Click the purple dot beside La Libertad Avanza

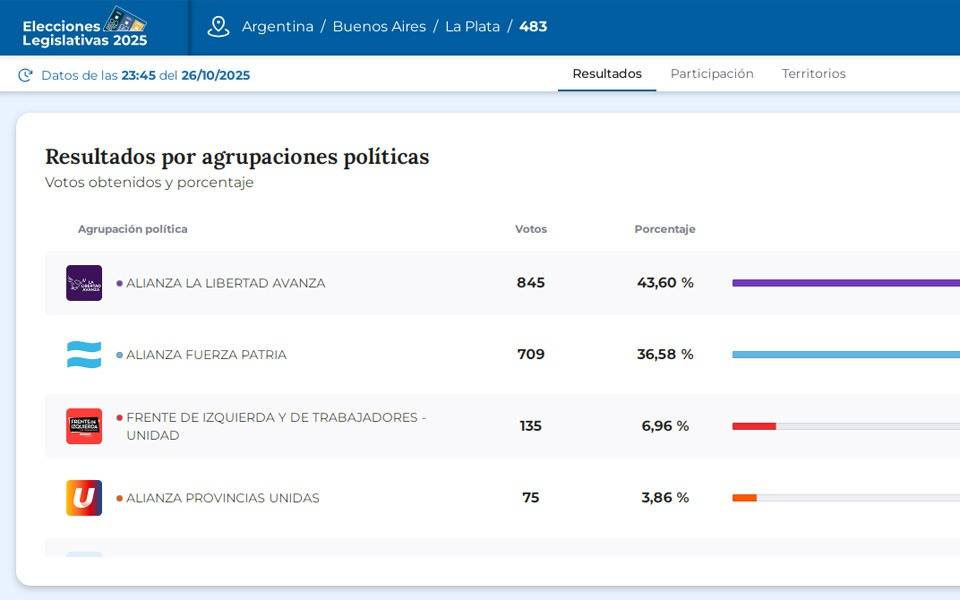click(119, 283)
